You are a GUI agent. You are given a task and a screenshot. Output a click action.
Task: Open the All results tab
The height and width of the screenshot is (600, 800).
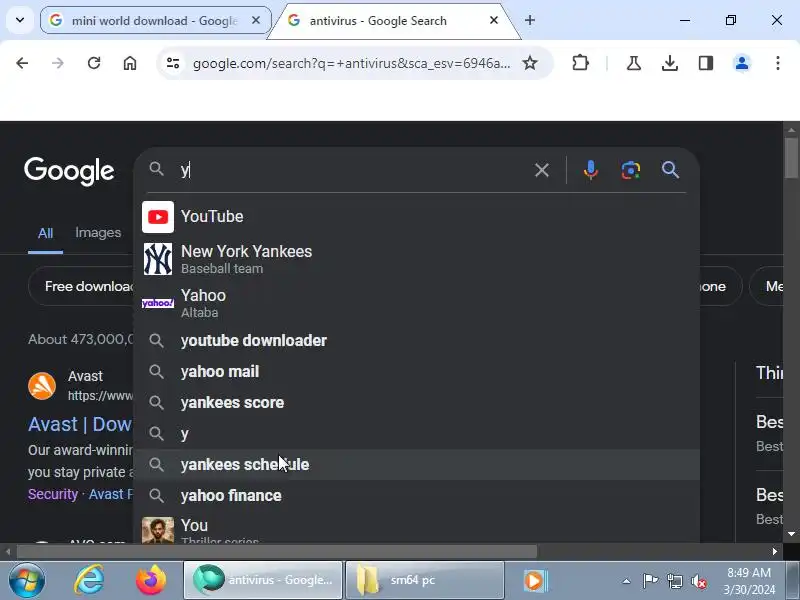point(45,233)
